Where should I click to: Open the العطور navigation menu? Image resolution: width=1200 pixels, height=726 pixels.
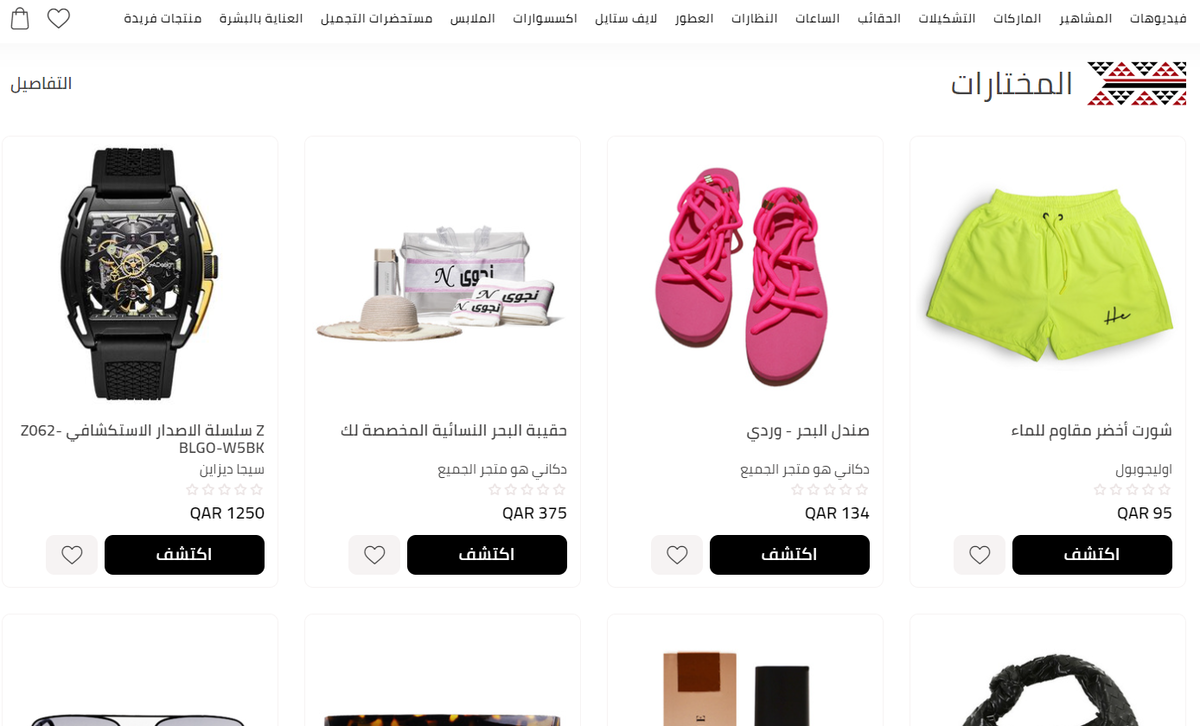point(694,19)
